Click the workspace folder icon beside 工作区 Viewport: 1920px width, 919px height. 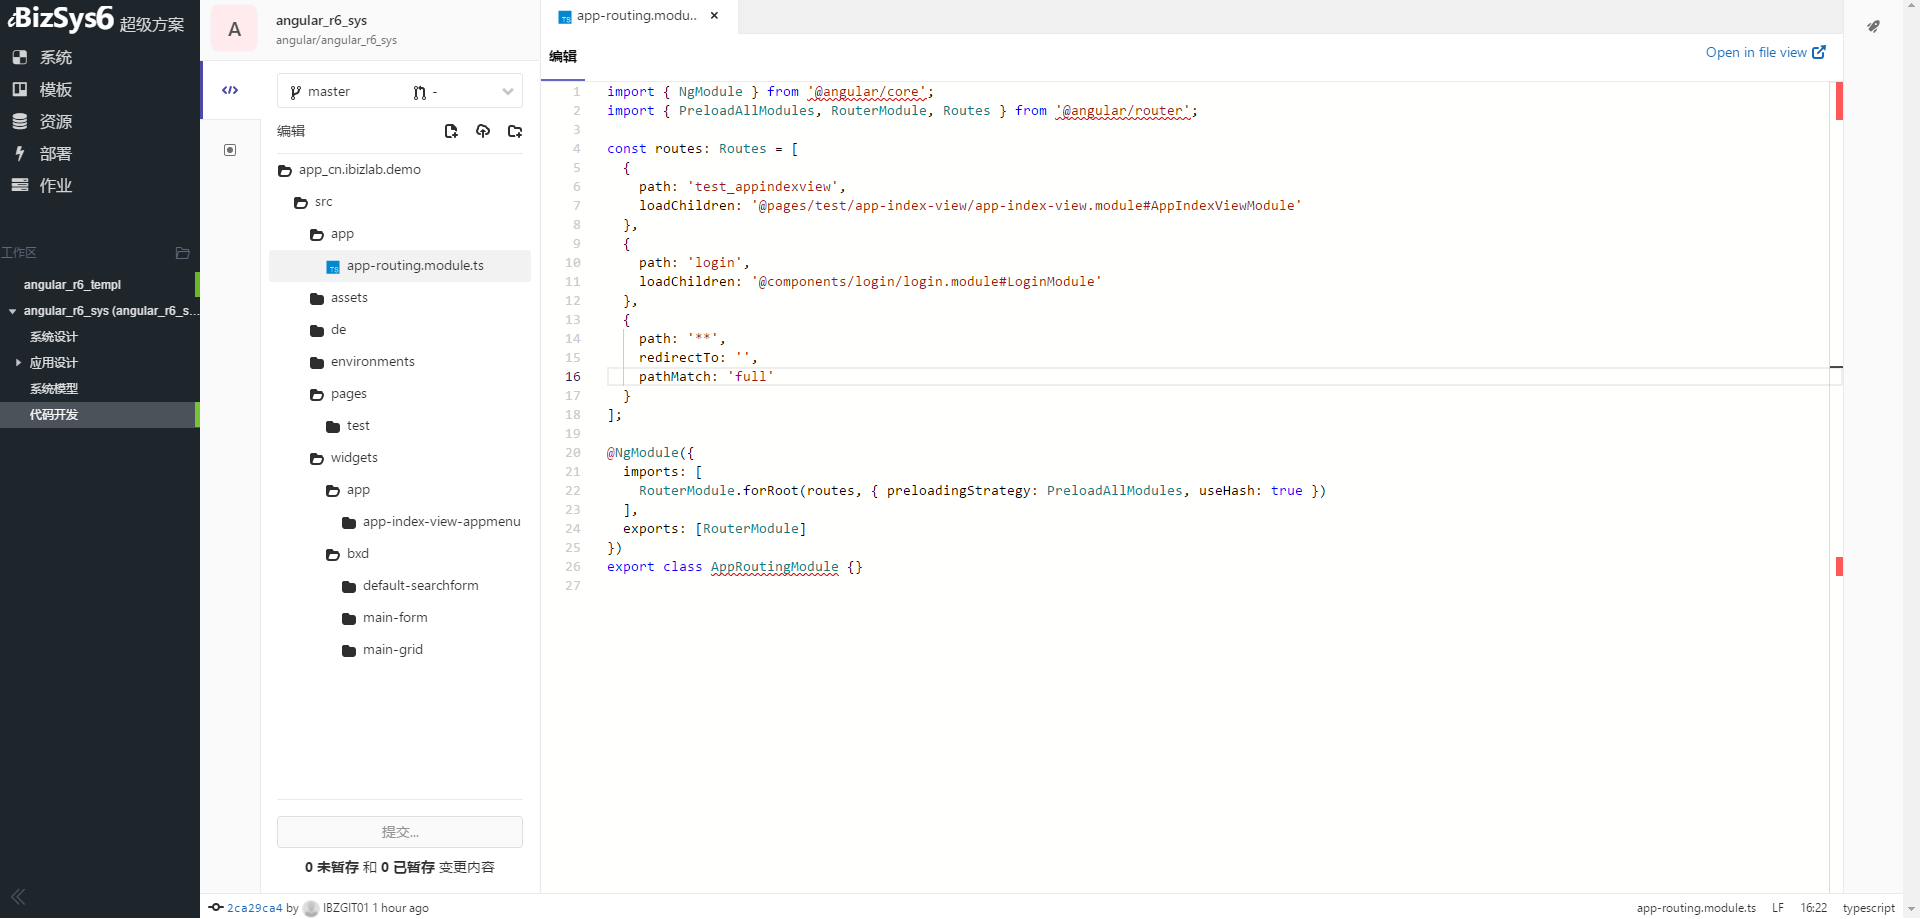[182, 253]
